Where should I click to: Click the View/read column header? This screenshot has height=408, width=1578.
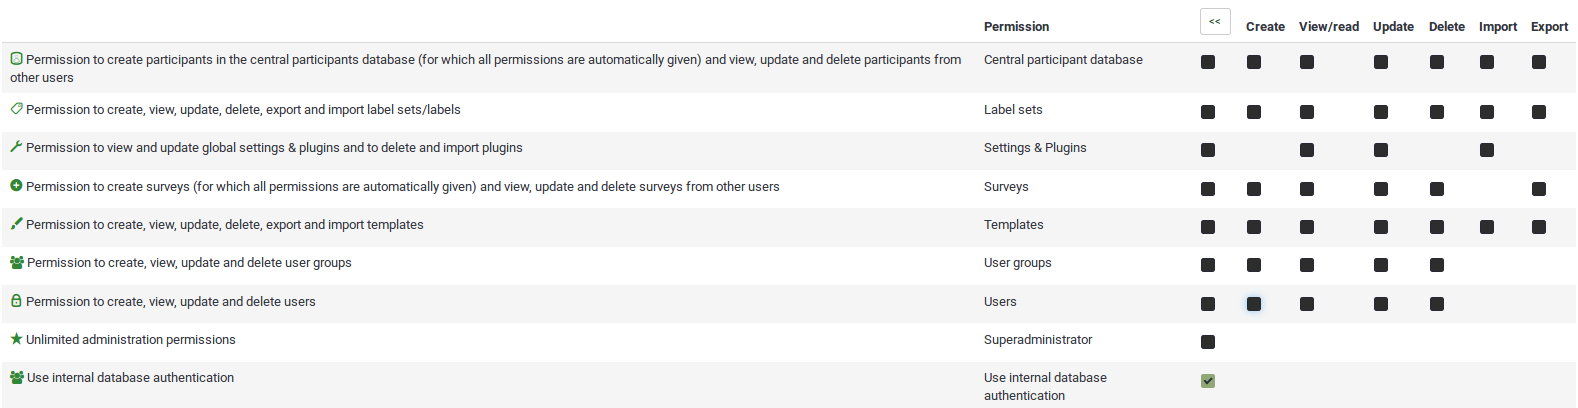(x=1328, y=27)
